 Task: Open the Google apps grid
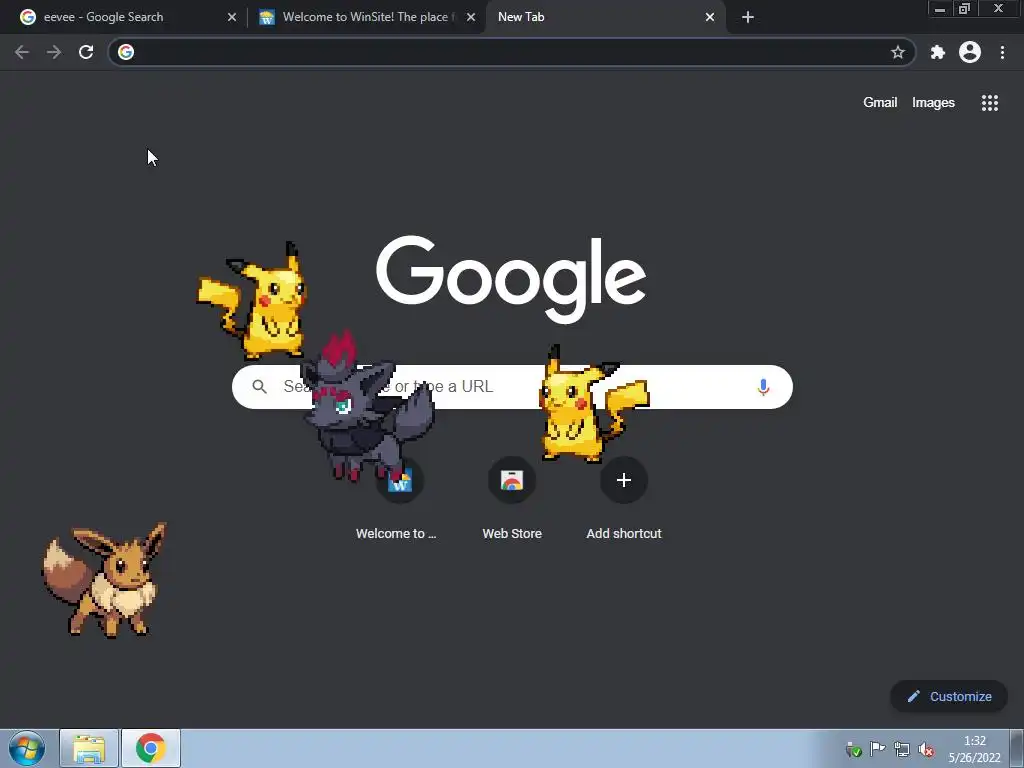tap(989, 103)
